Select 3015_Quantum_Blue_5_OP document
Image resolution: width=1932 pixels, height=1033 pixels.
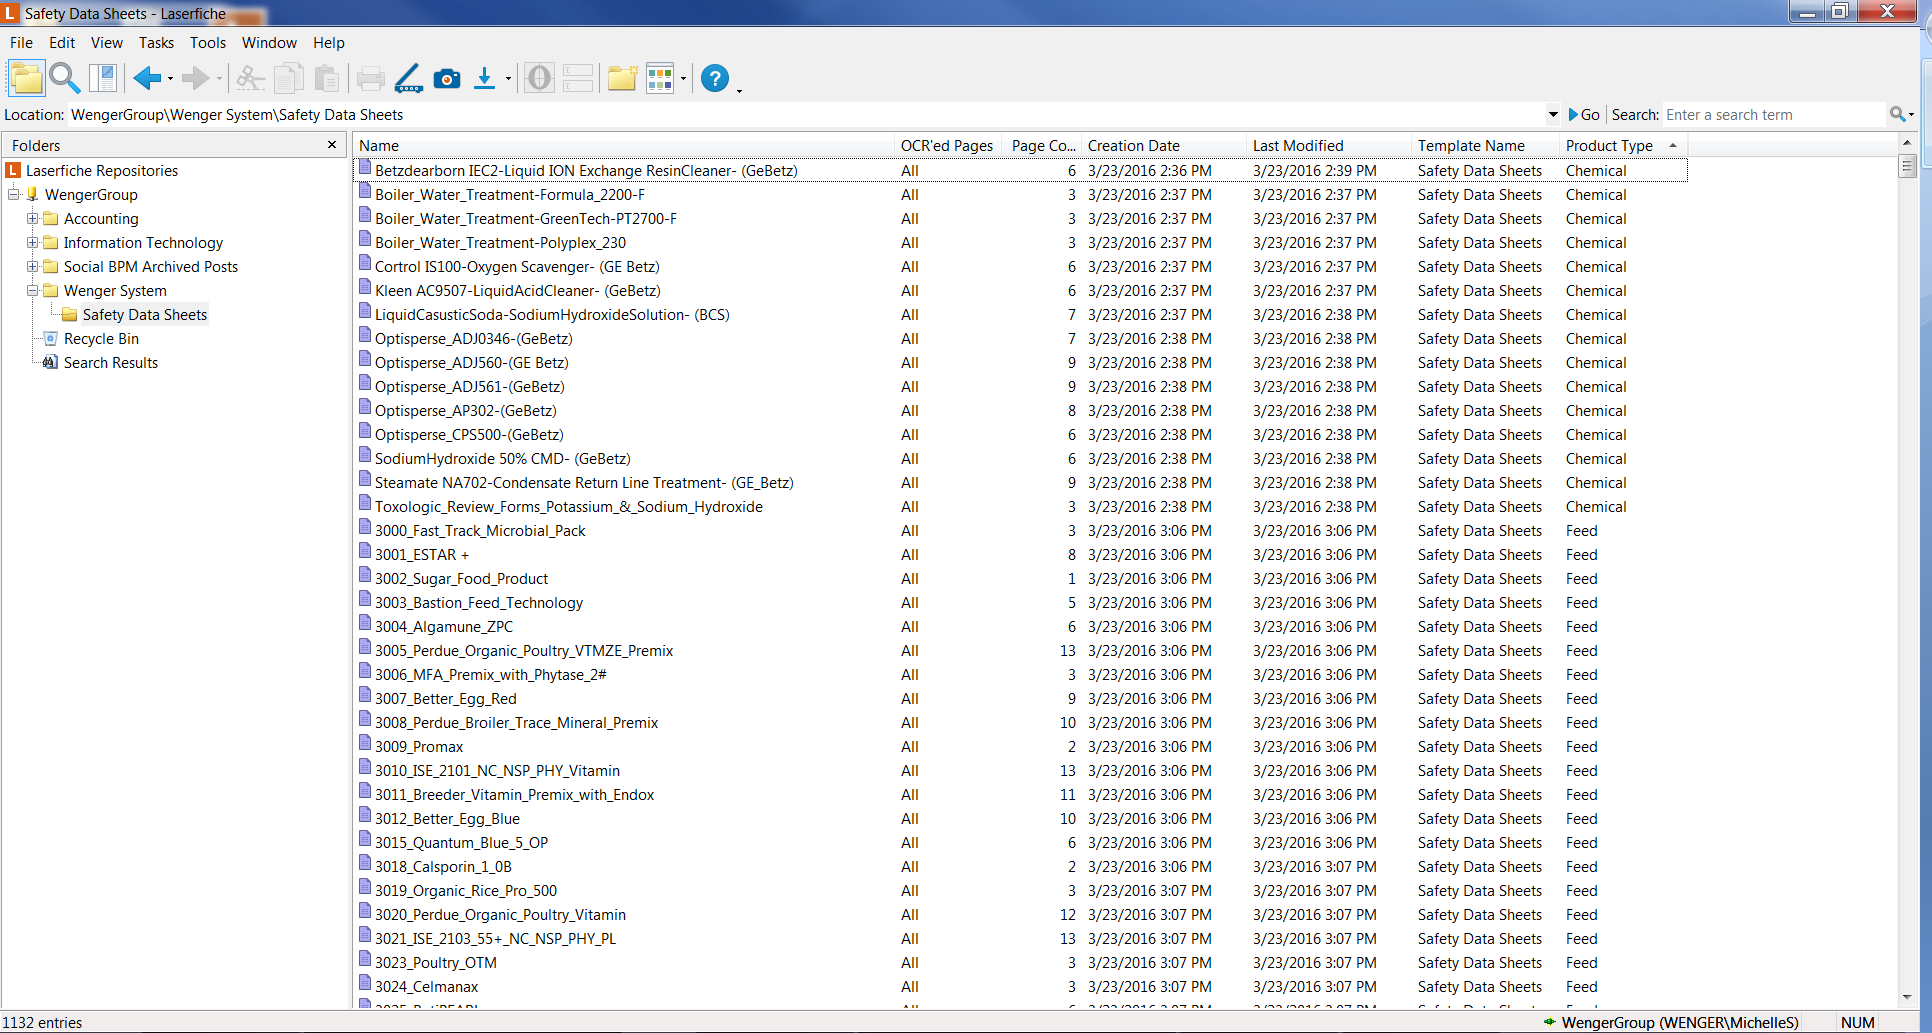[x=461, y=843]
